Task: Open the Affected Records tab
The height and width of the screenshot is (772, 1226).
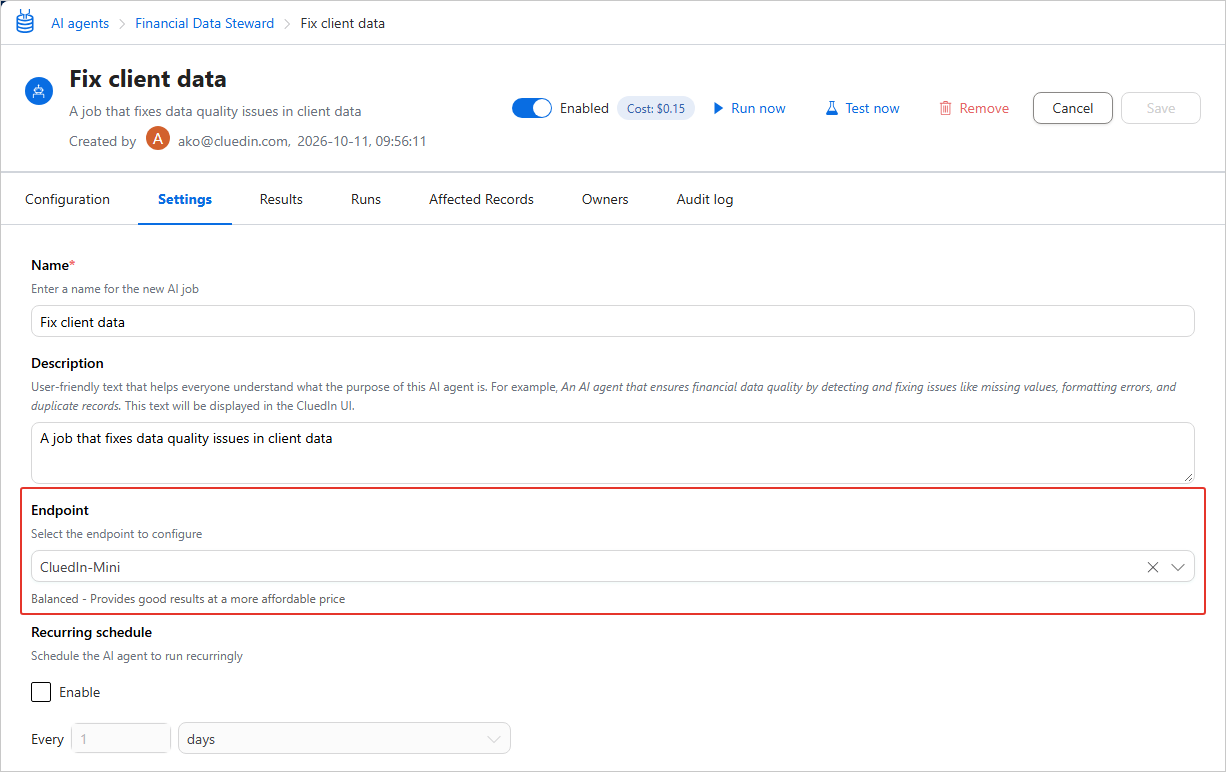Action: pyautogui.click(x=481, y=199)
